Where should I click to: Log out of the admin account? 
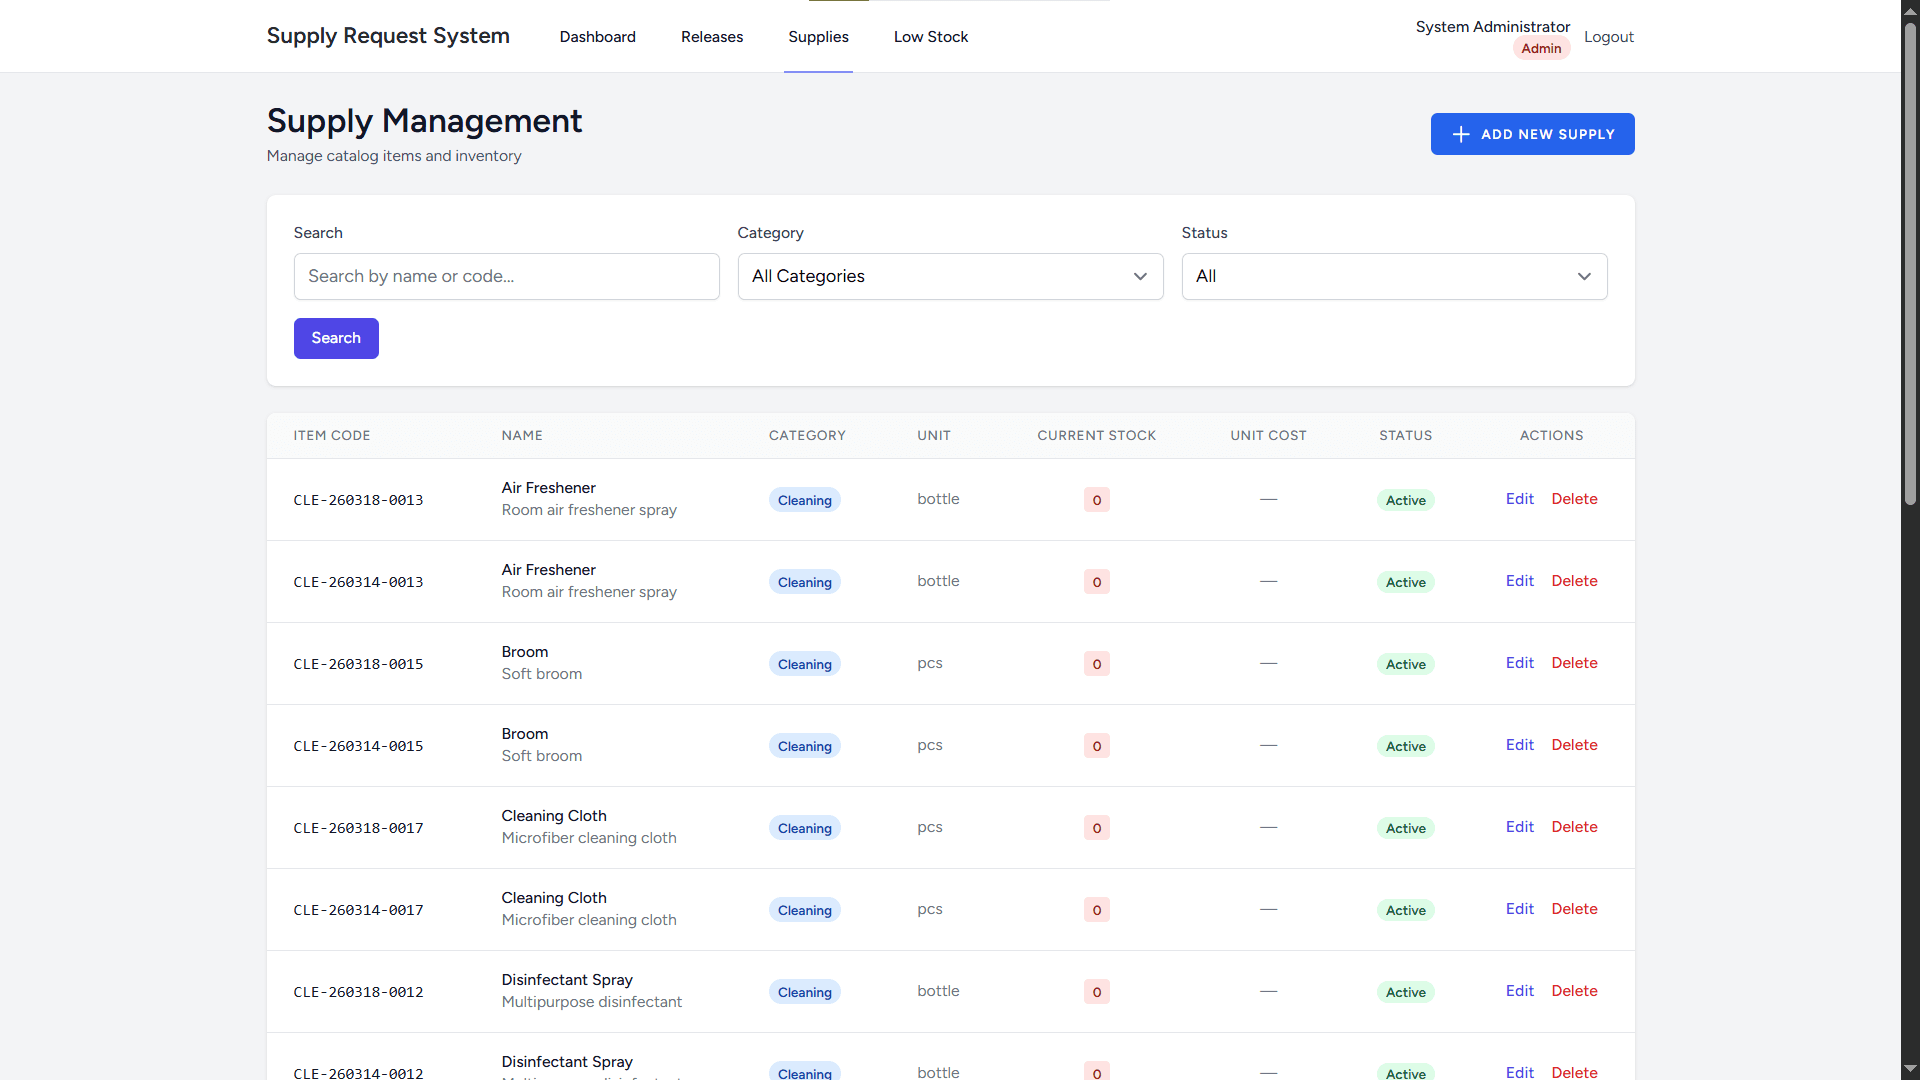click(1608, 37)
